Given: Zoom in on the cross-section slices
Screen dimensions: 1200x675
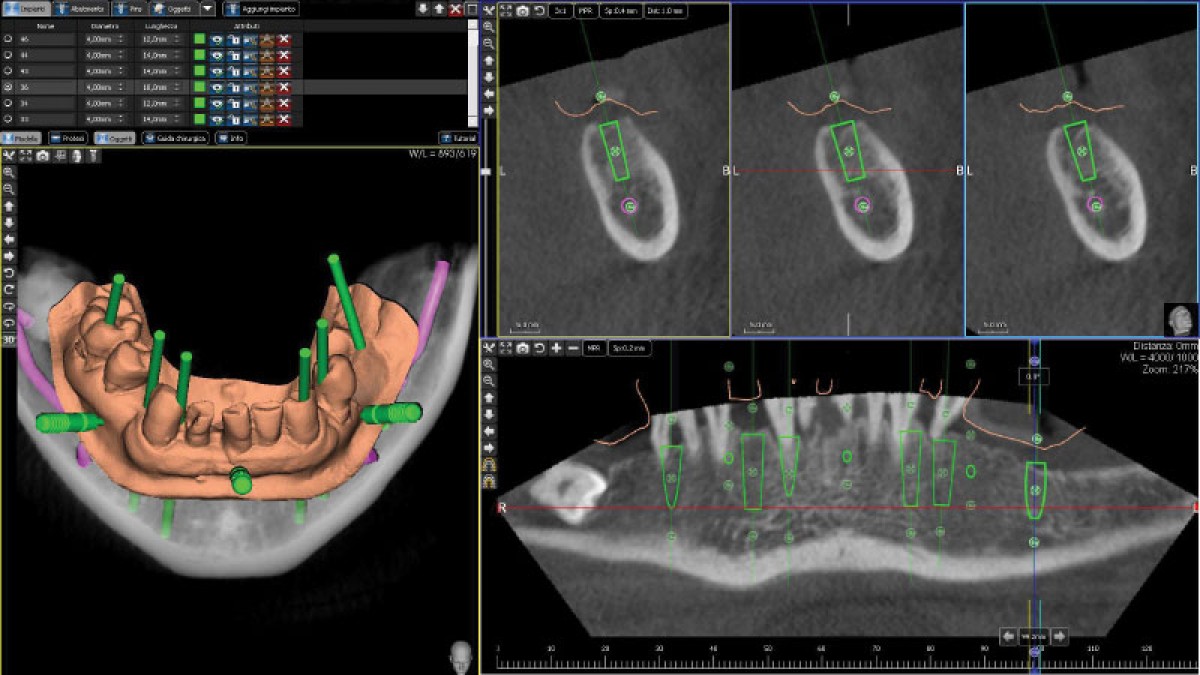Looking at the screenshot, I should (489, 27).
